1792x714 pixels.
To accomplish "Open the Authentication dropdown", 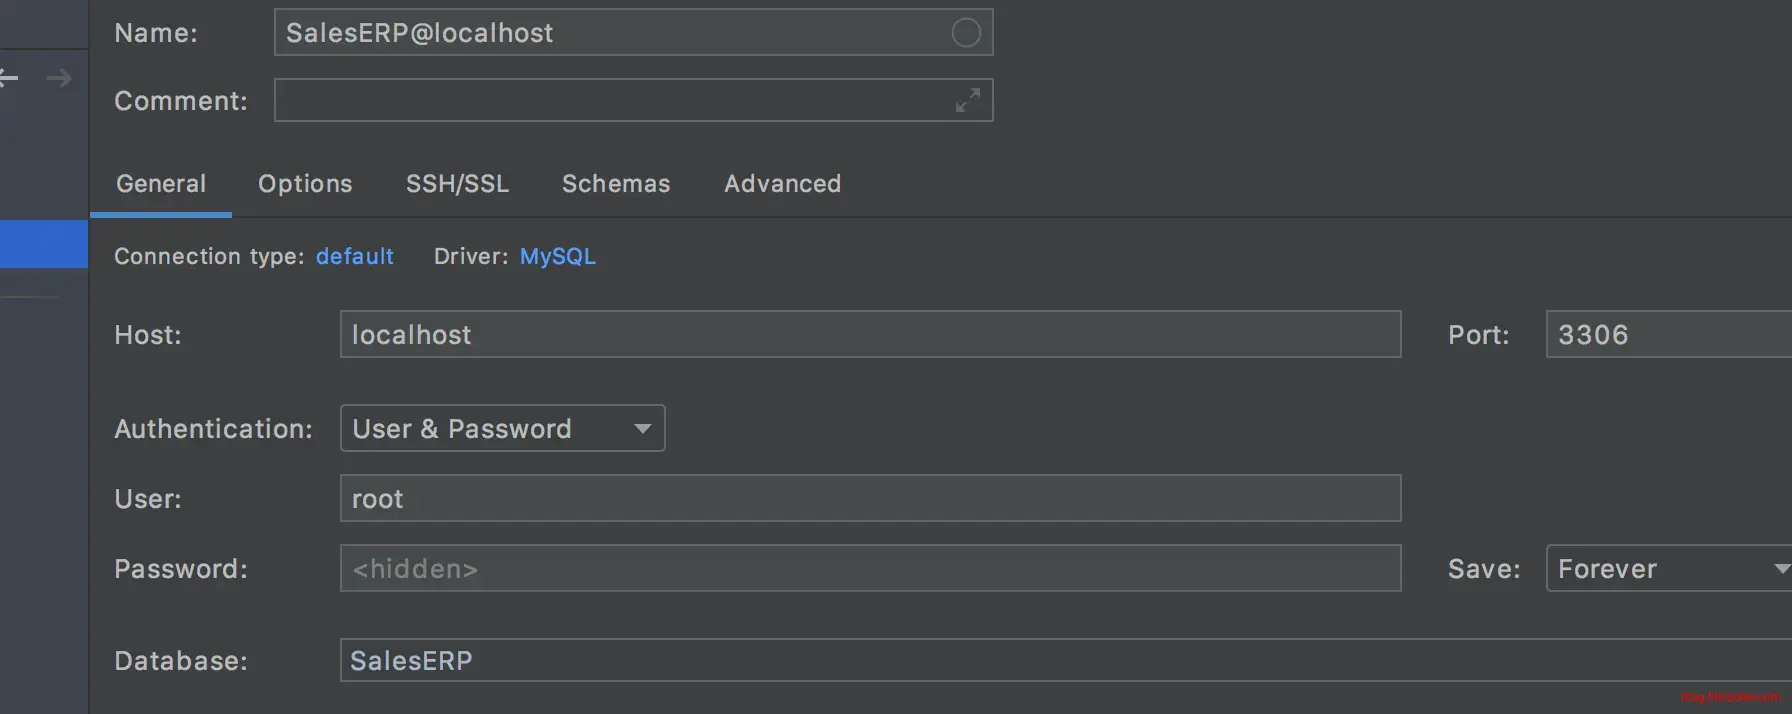I will pos(502,429).
